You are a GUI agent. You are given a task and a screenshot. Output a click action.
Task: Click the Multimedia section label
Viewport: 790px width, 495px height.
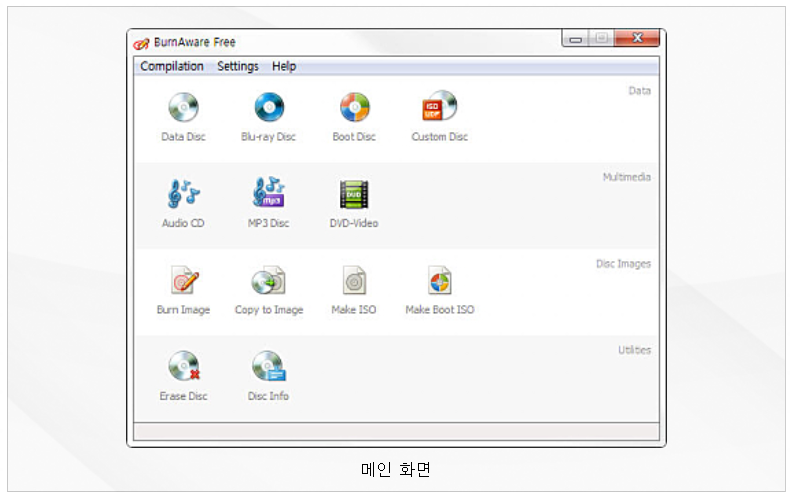(x=627, y=177)
